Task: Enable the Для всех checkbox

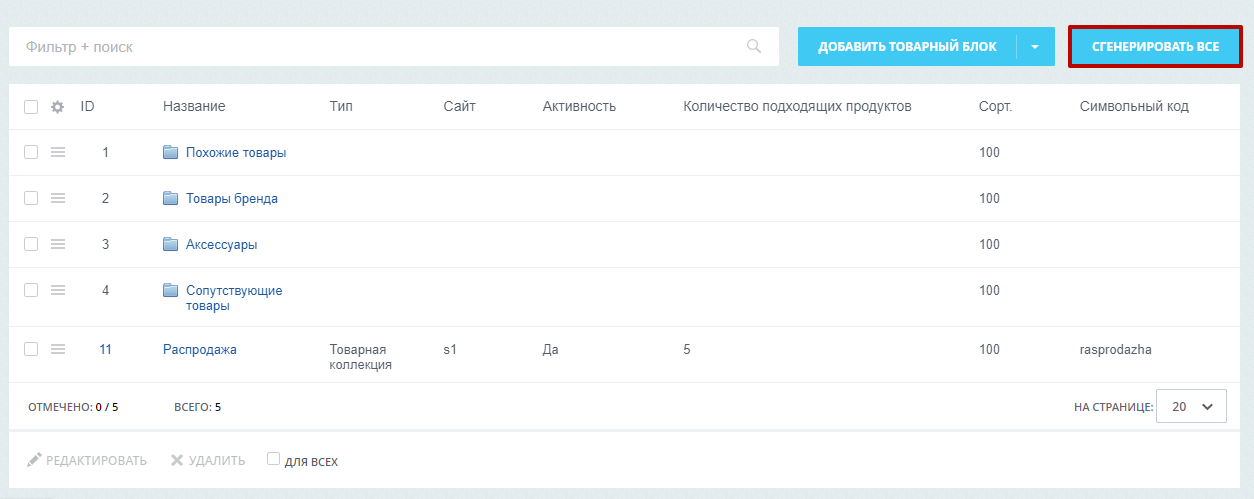Action: 273,459
